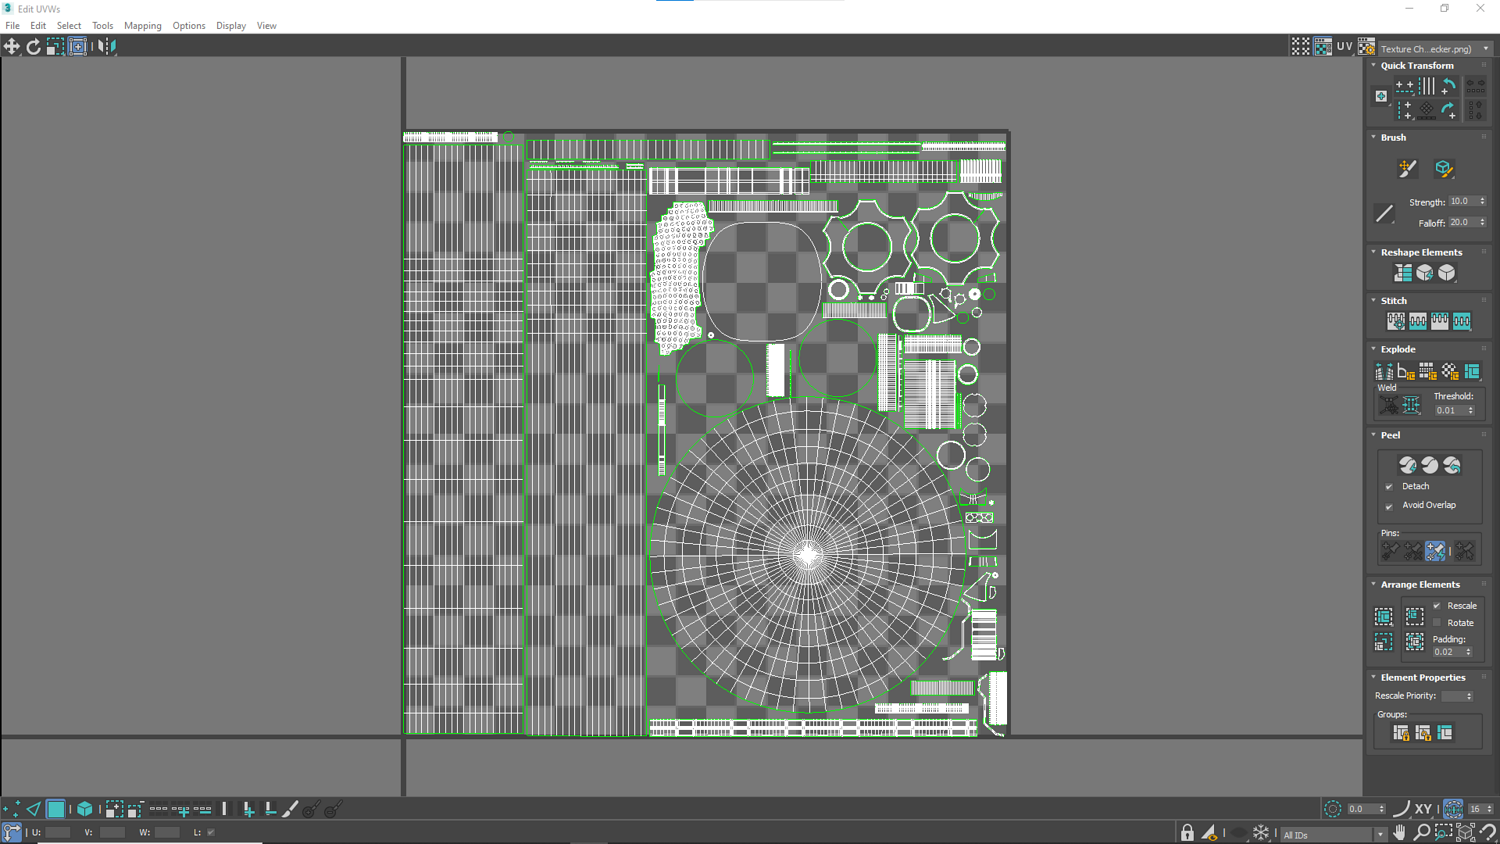
Task: Click the Pack Custom arrange icon
Action: tap(1384, 617)
